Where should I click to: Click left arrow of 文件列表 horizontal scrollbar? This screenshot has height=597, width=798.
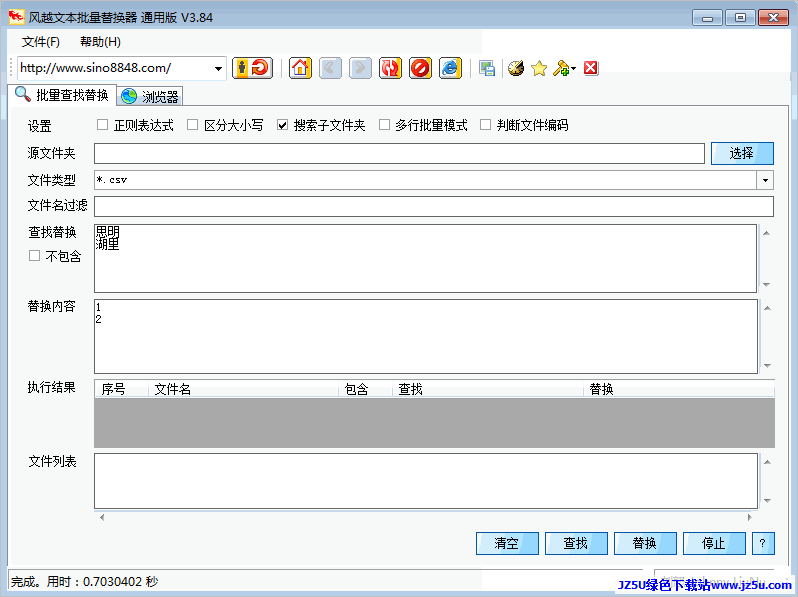tap(102, 517)
